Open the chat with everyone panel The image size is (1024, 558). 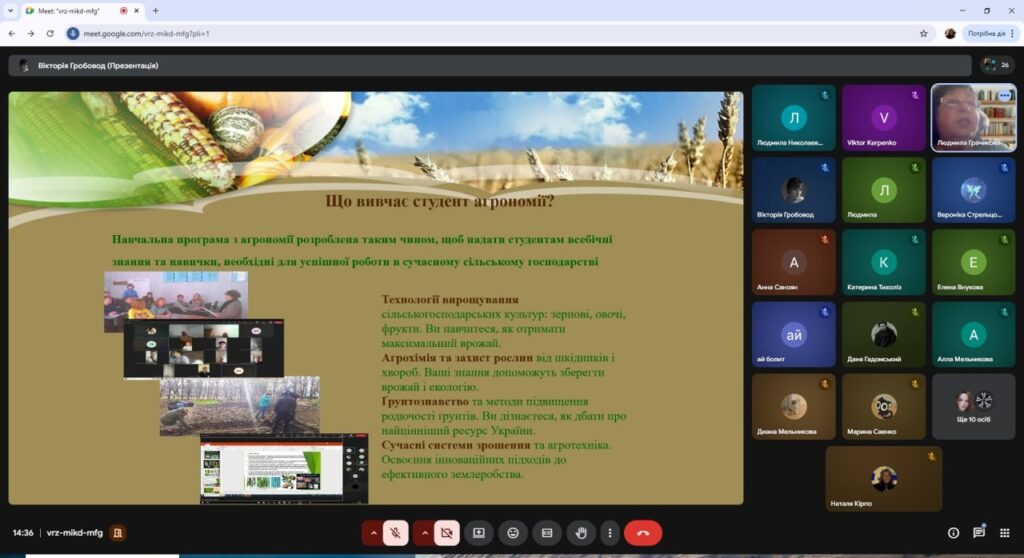pyautogui.click(x=979, y=533)
